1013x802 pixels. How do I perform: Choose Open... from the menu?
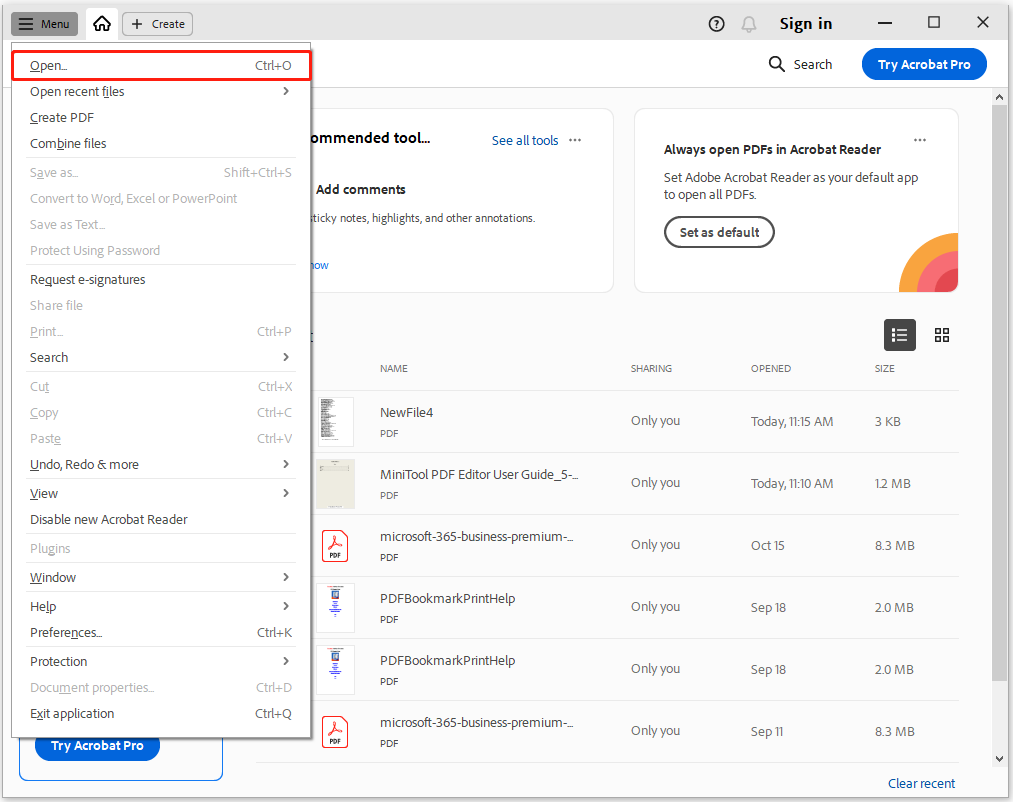click(161, 65)
